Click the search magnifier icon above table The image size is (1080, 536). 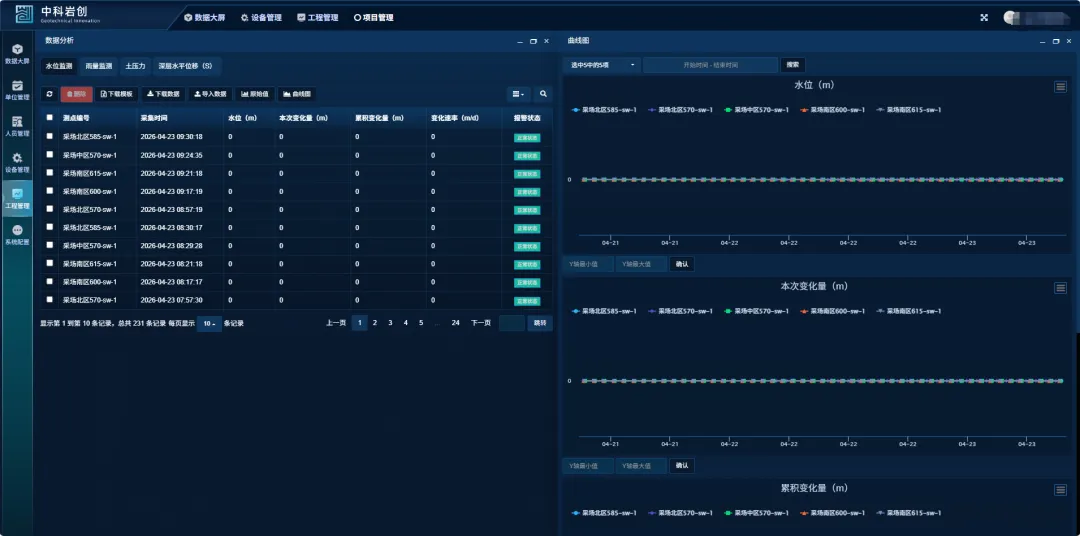pyautogui.click(x=543, y=94)
